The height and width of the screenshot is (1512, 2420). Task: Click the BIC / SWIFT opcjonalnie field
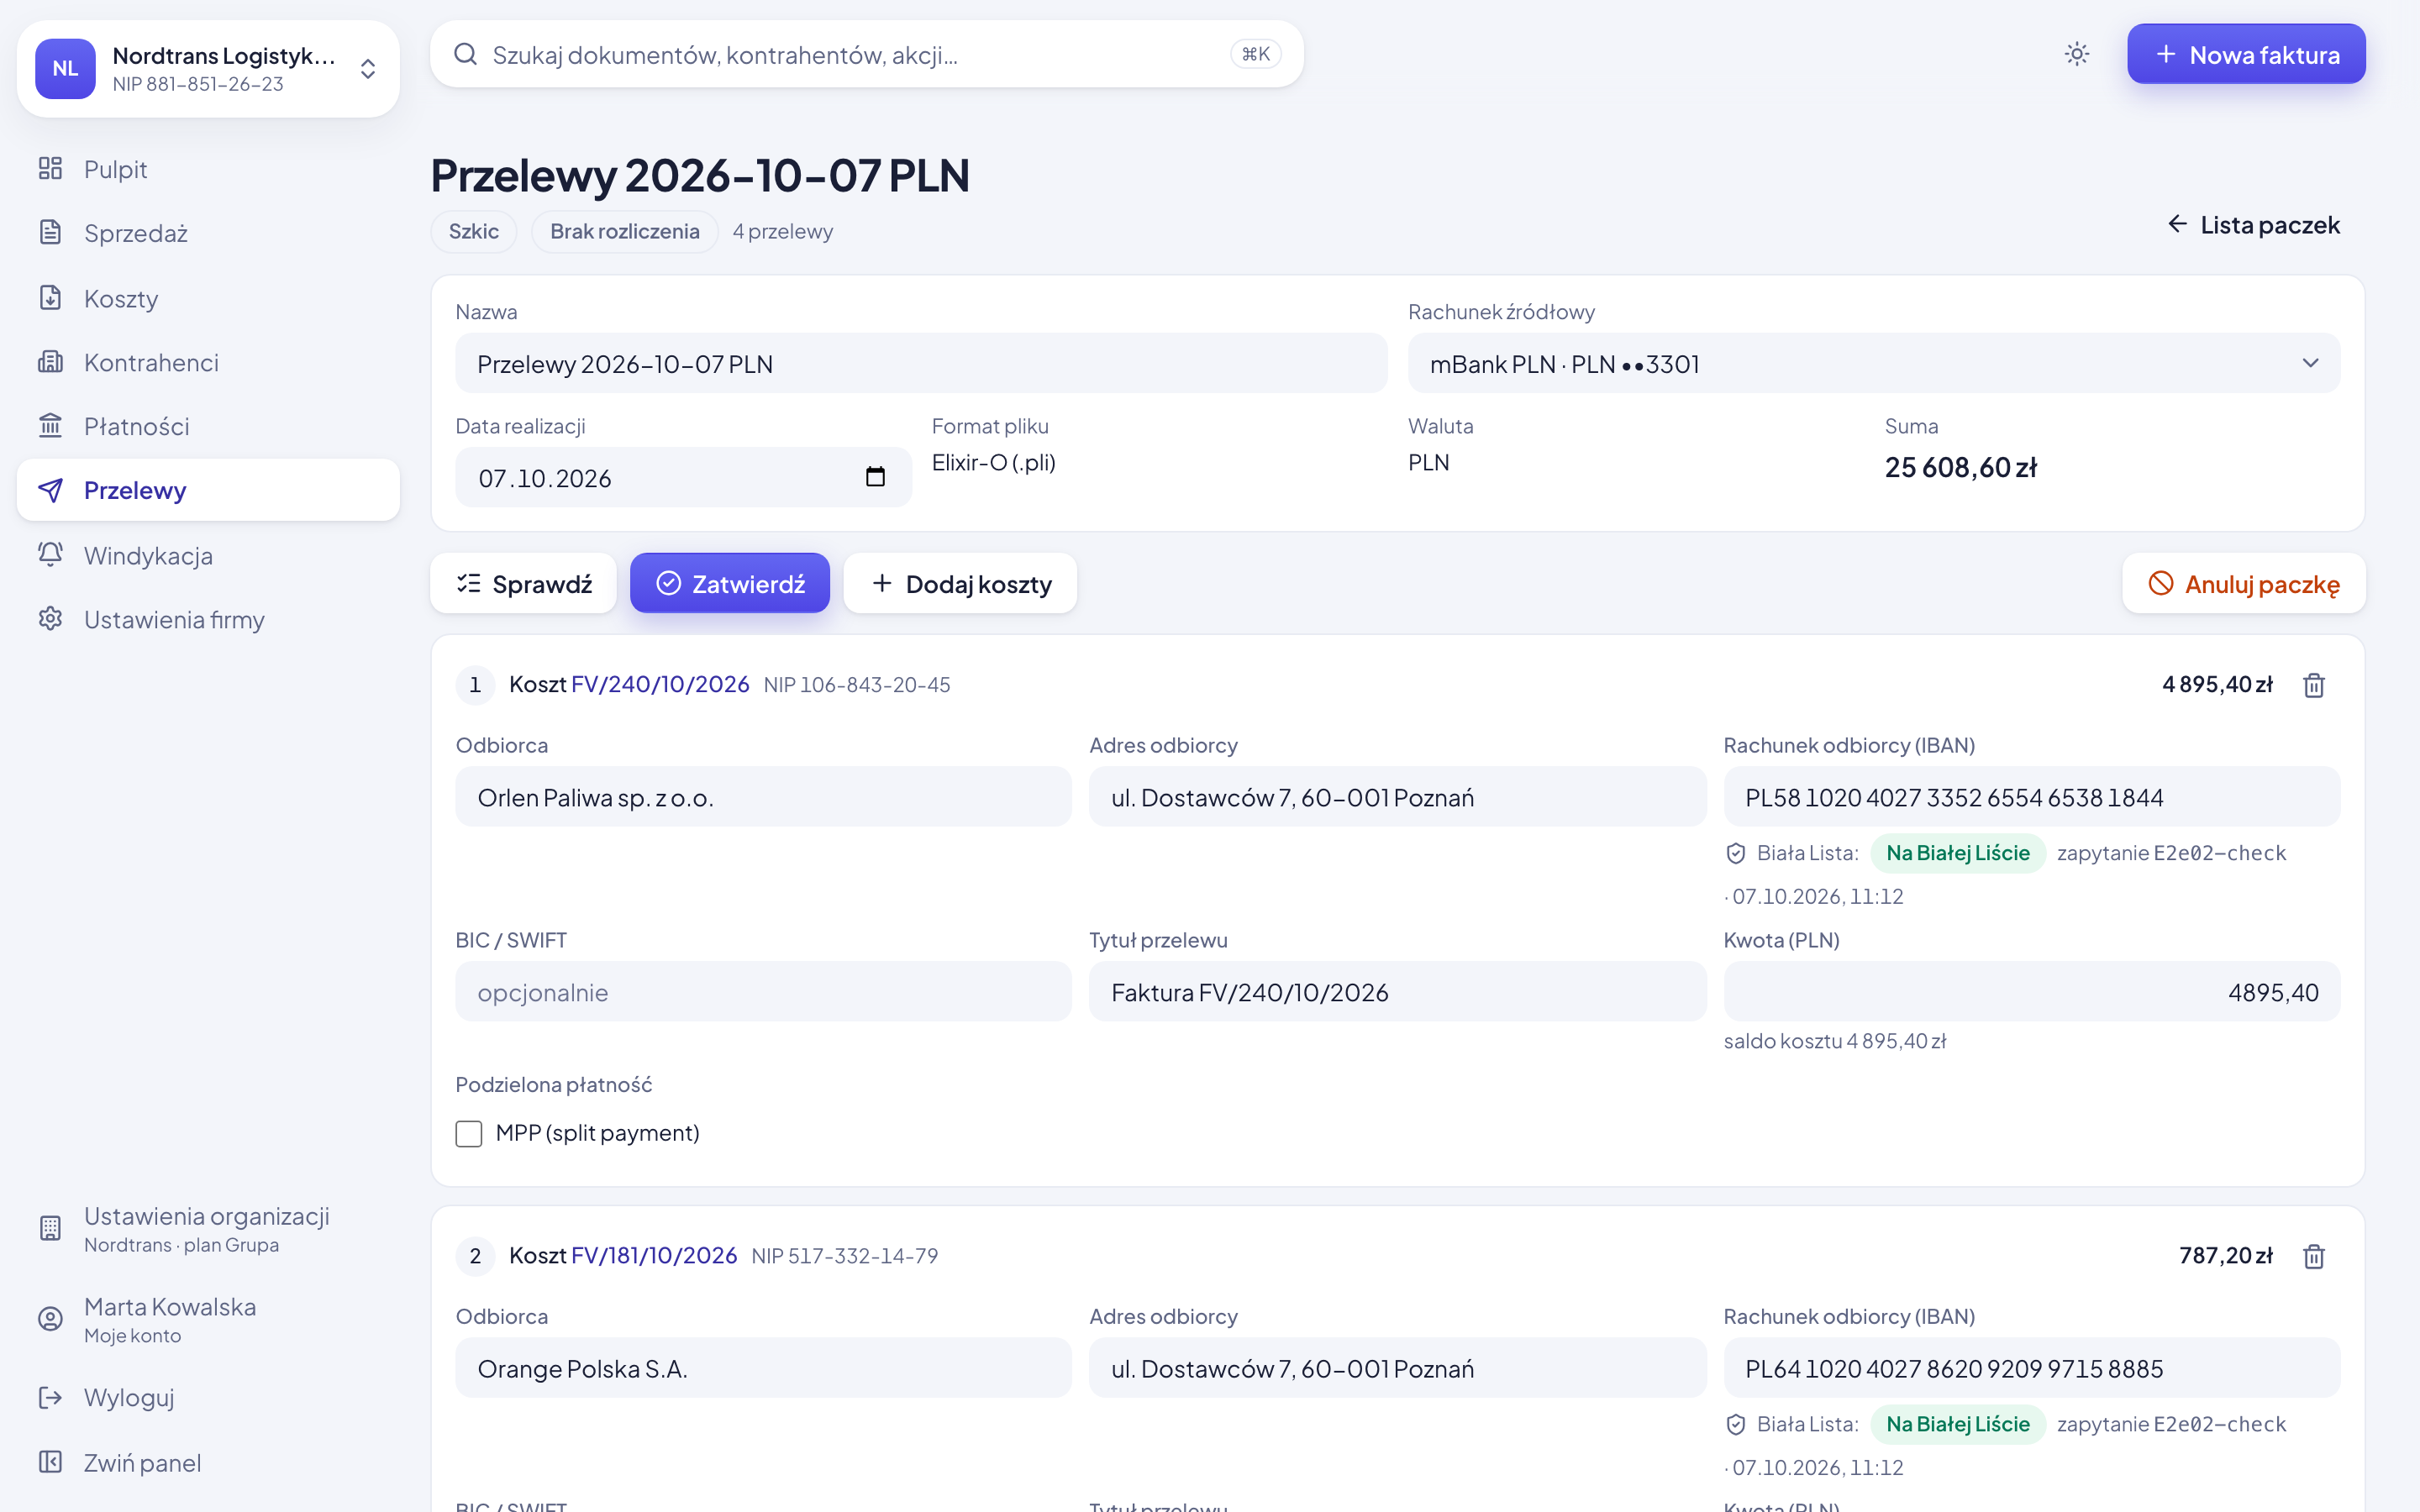[x=763, y=992]
